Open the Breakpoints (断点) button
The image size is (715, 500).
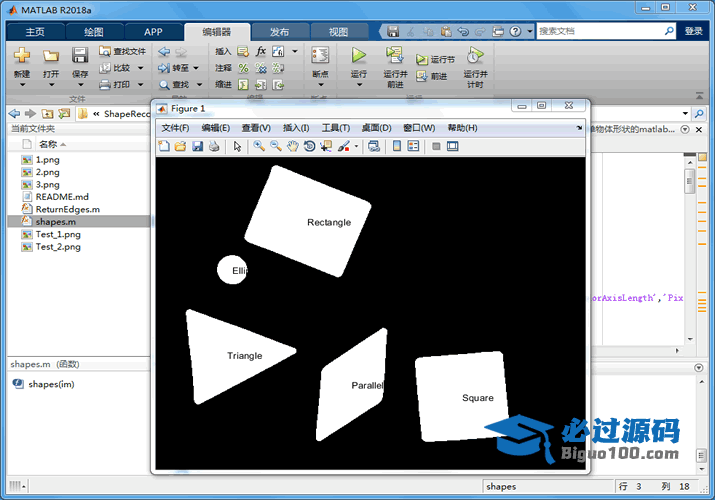click(320, 66)
